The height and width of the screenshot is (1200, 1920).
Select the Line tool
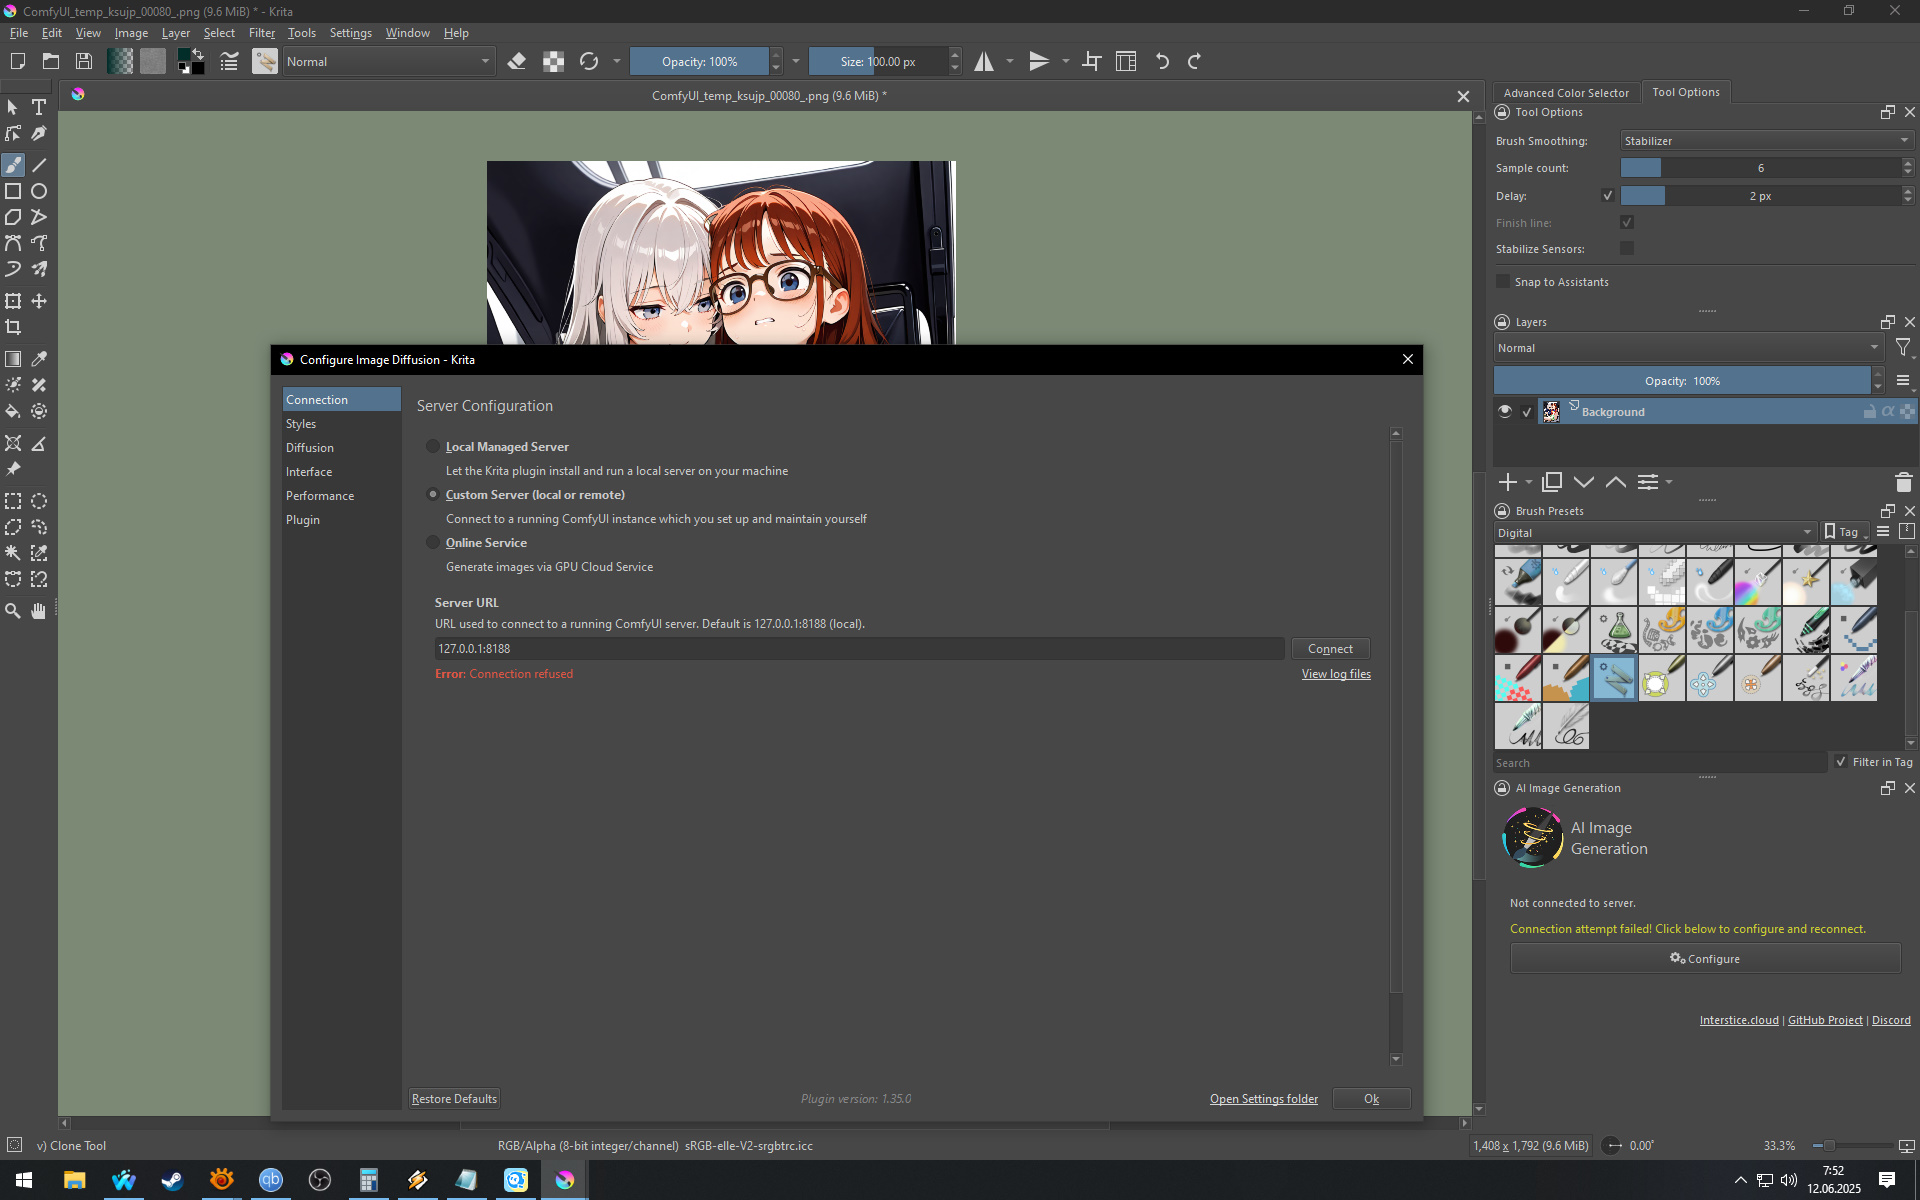pos(39,165)
